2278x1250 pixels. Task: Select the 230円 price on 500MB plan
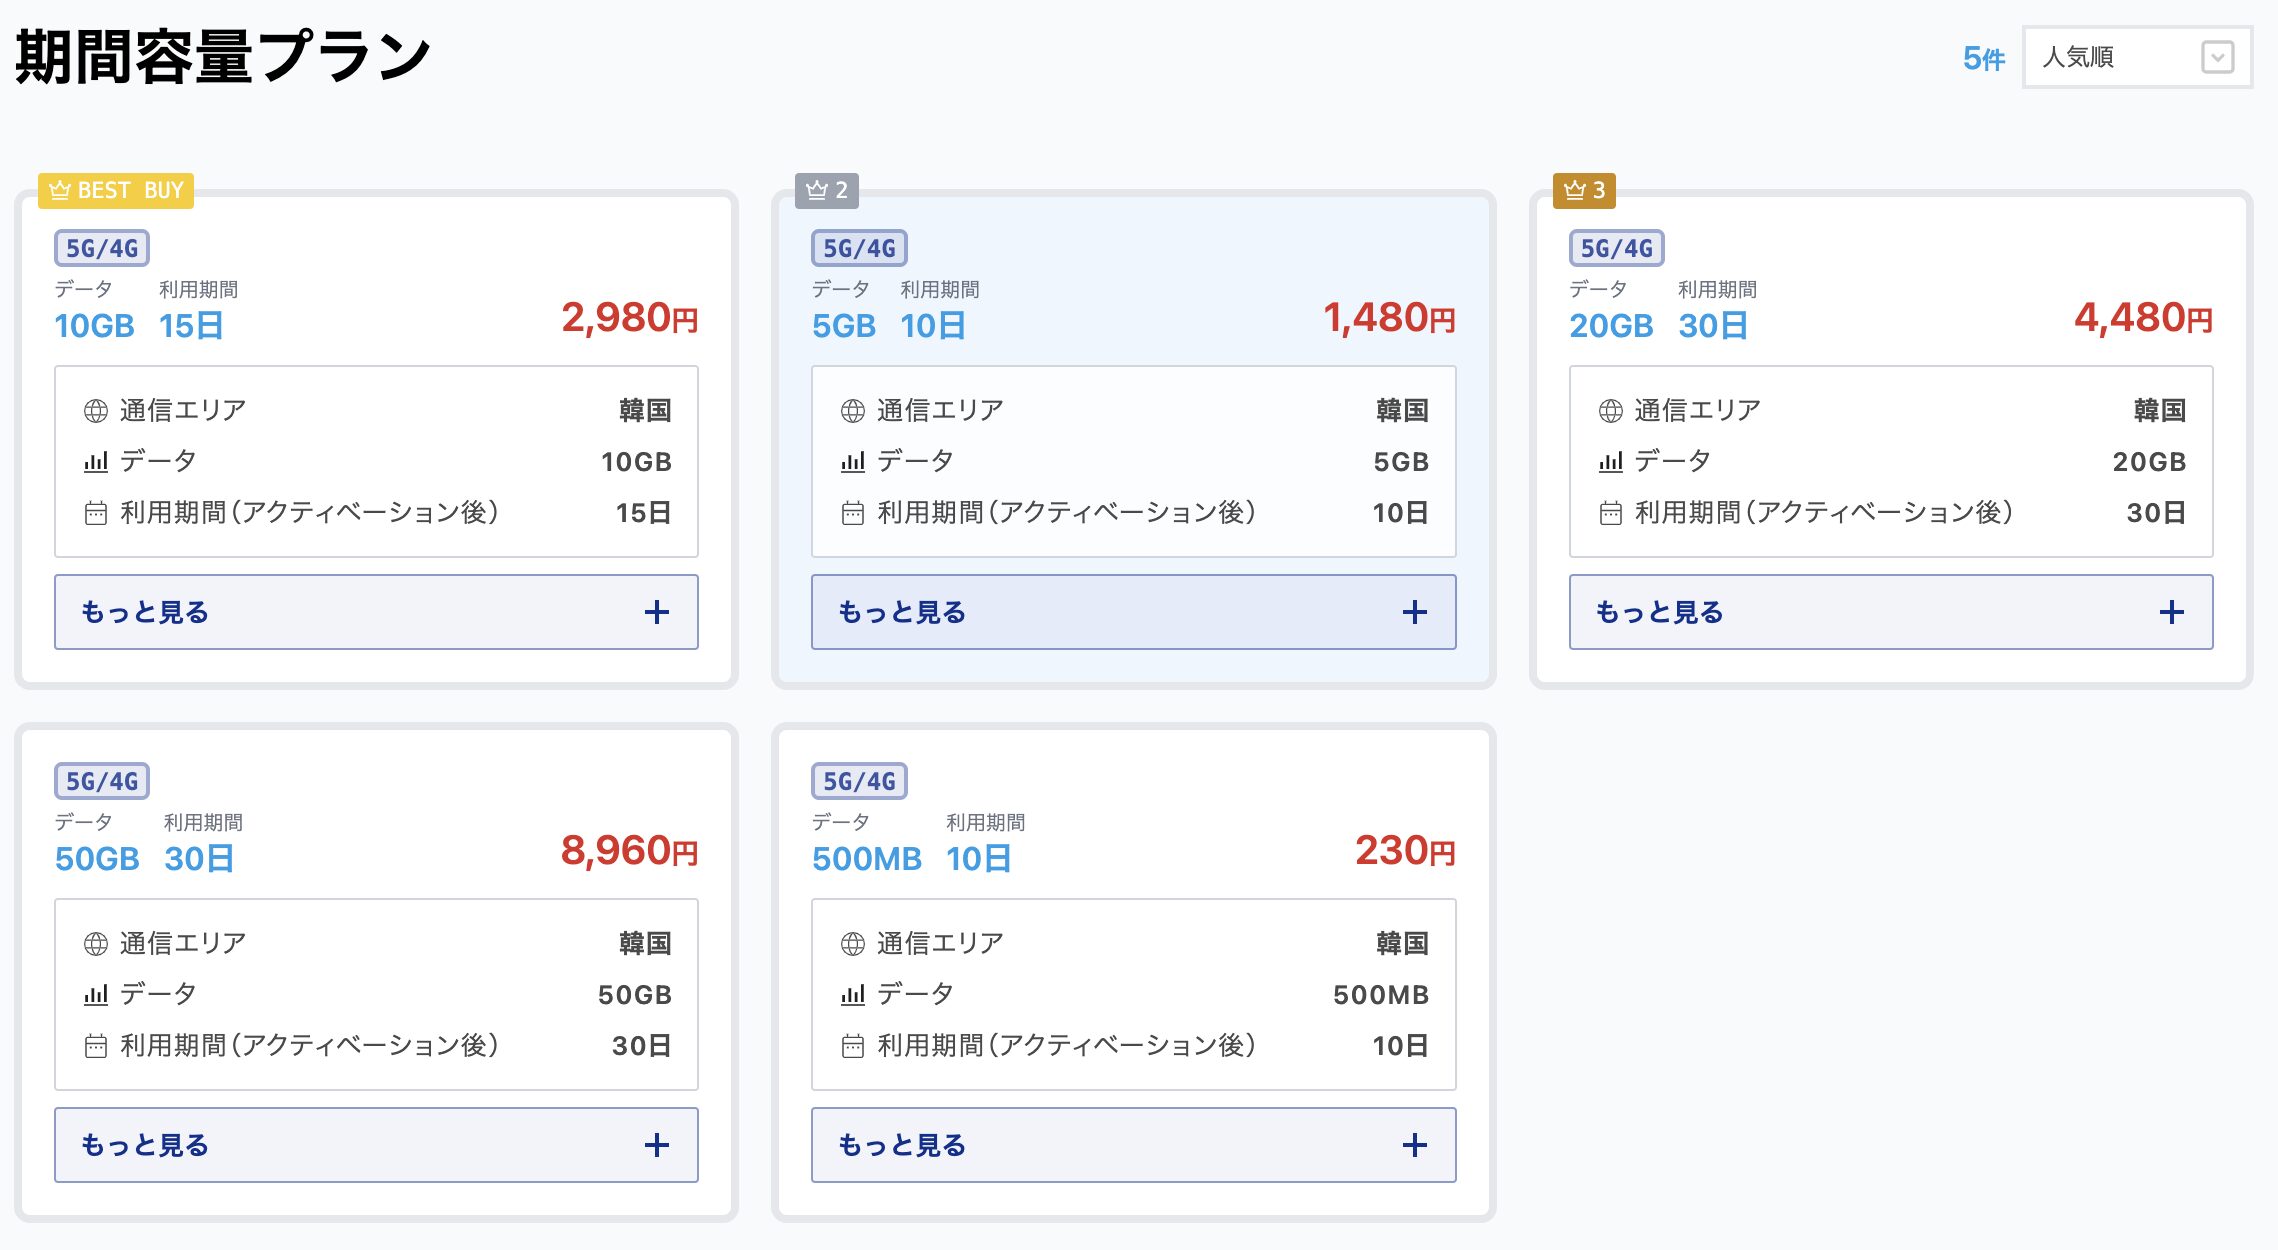[1404, 851]
